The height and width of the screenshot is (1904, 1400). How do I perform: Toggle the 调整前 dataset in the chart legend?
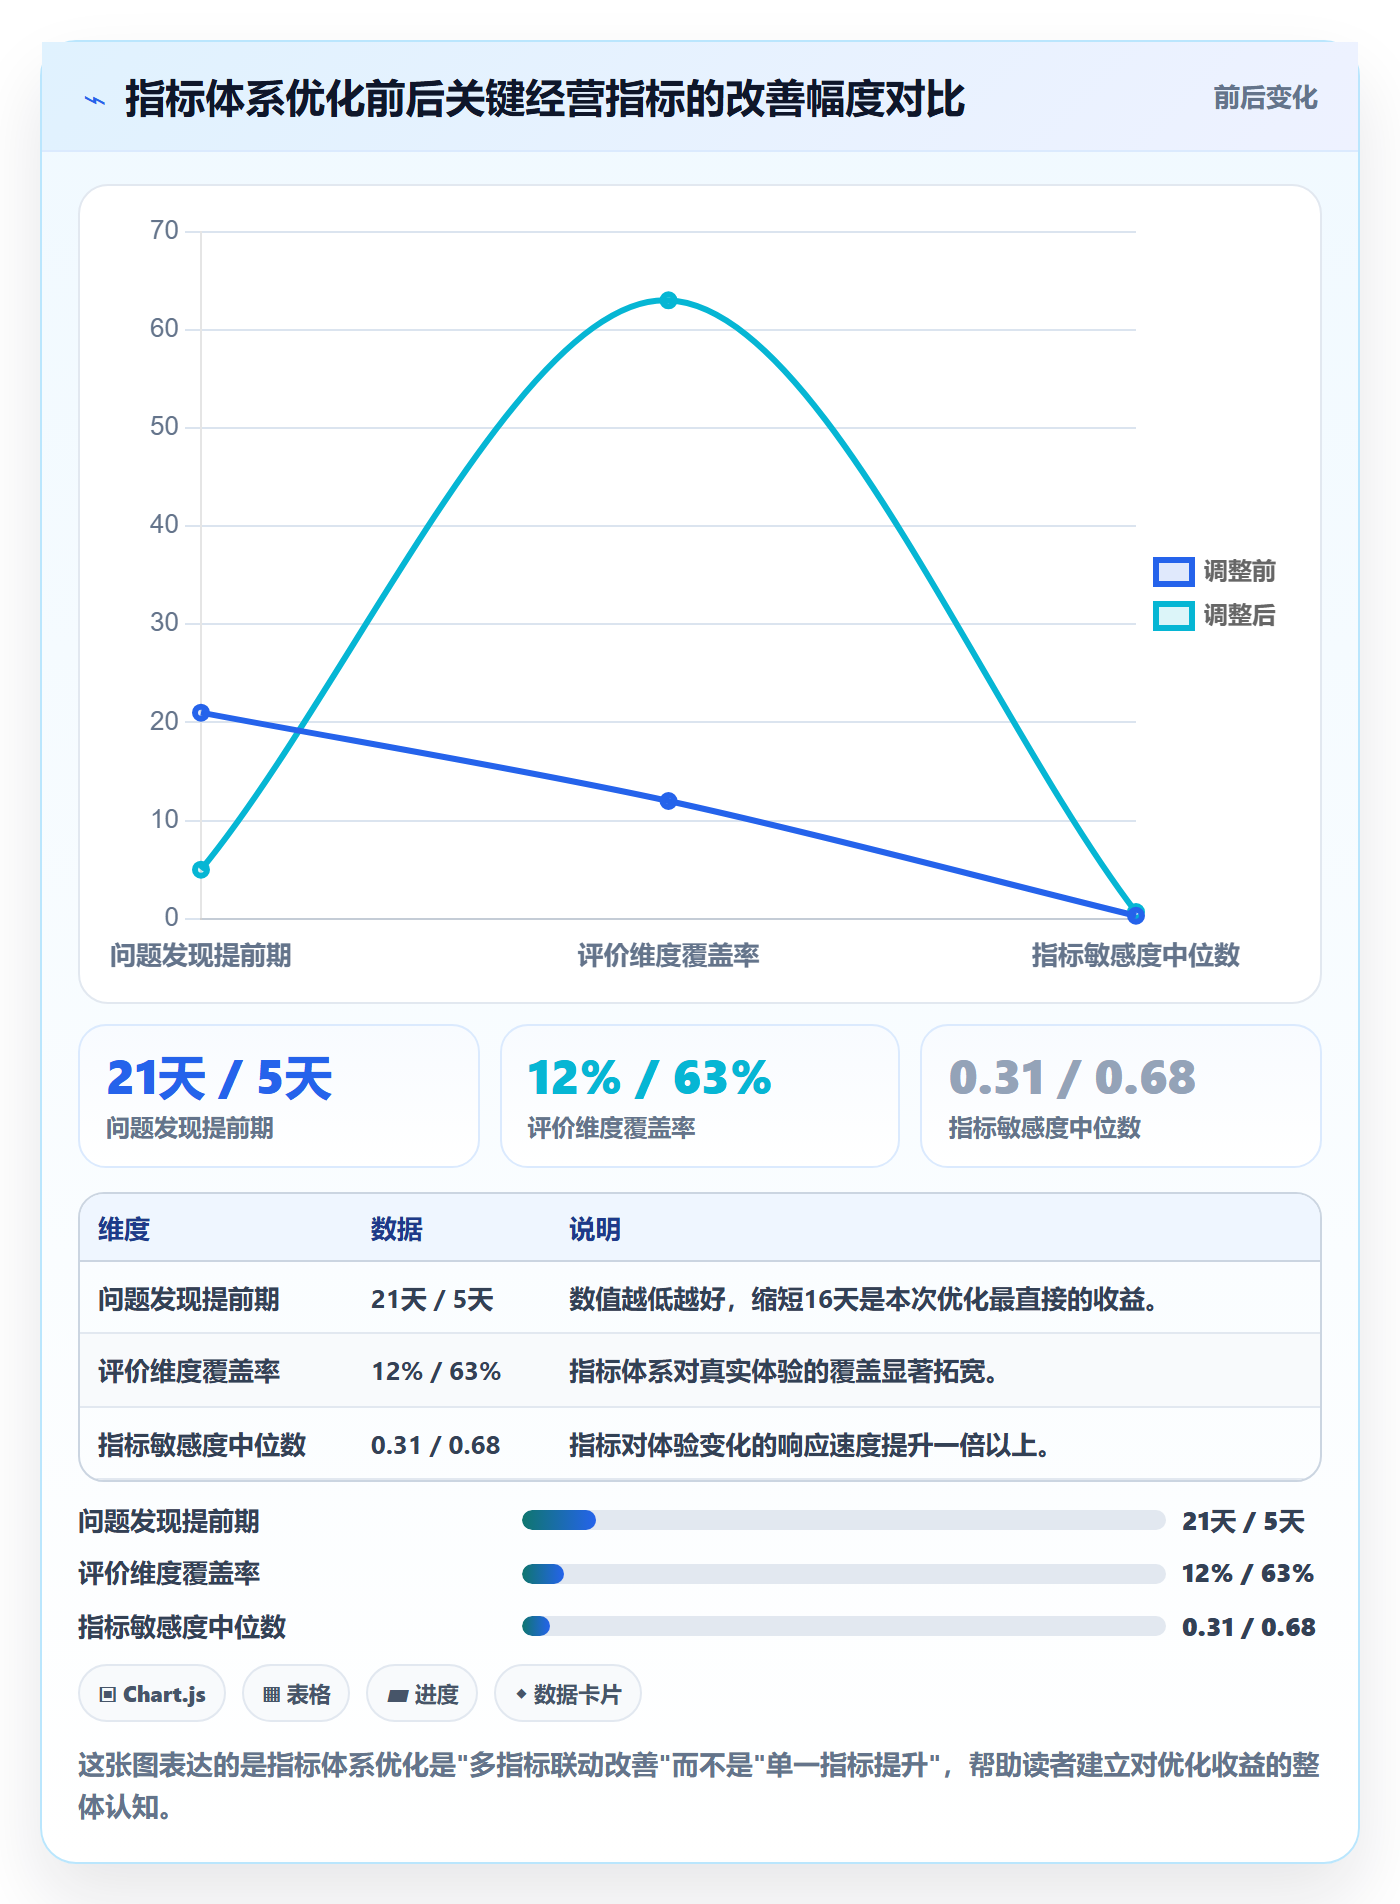click(1214, 571)
